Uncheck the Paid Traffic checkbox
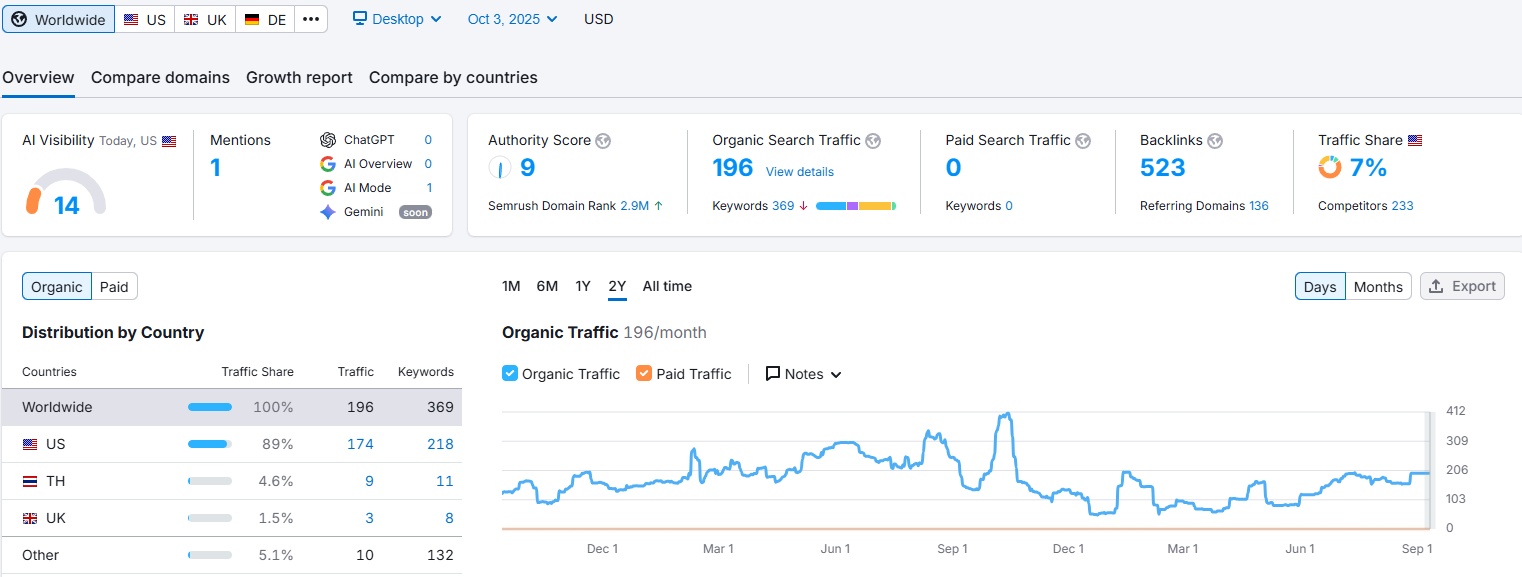 [644, 374]
